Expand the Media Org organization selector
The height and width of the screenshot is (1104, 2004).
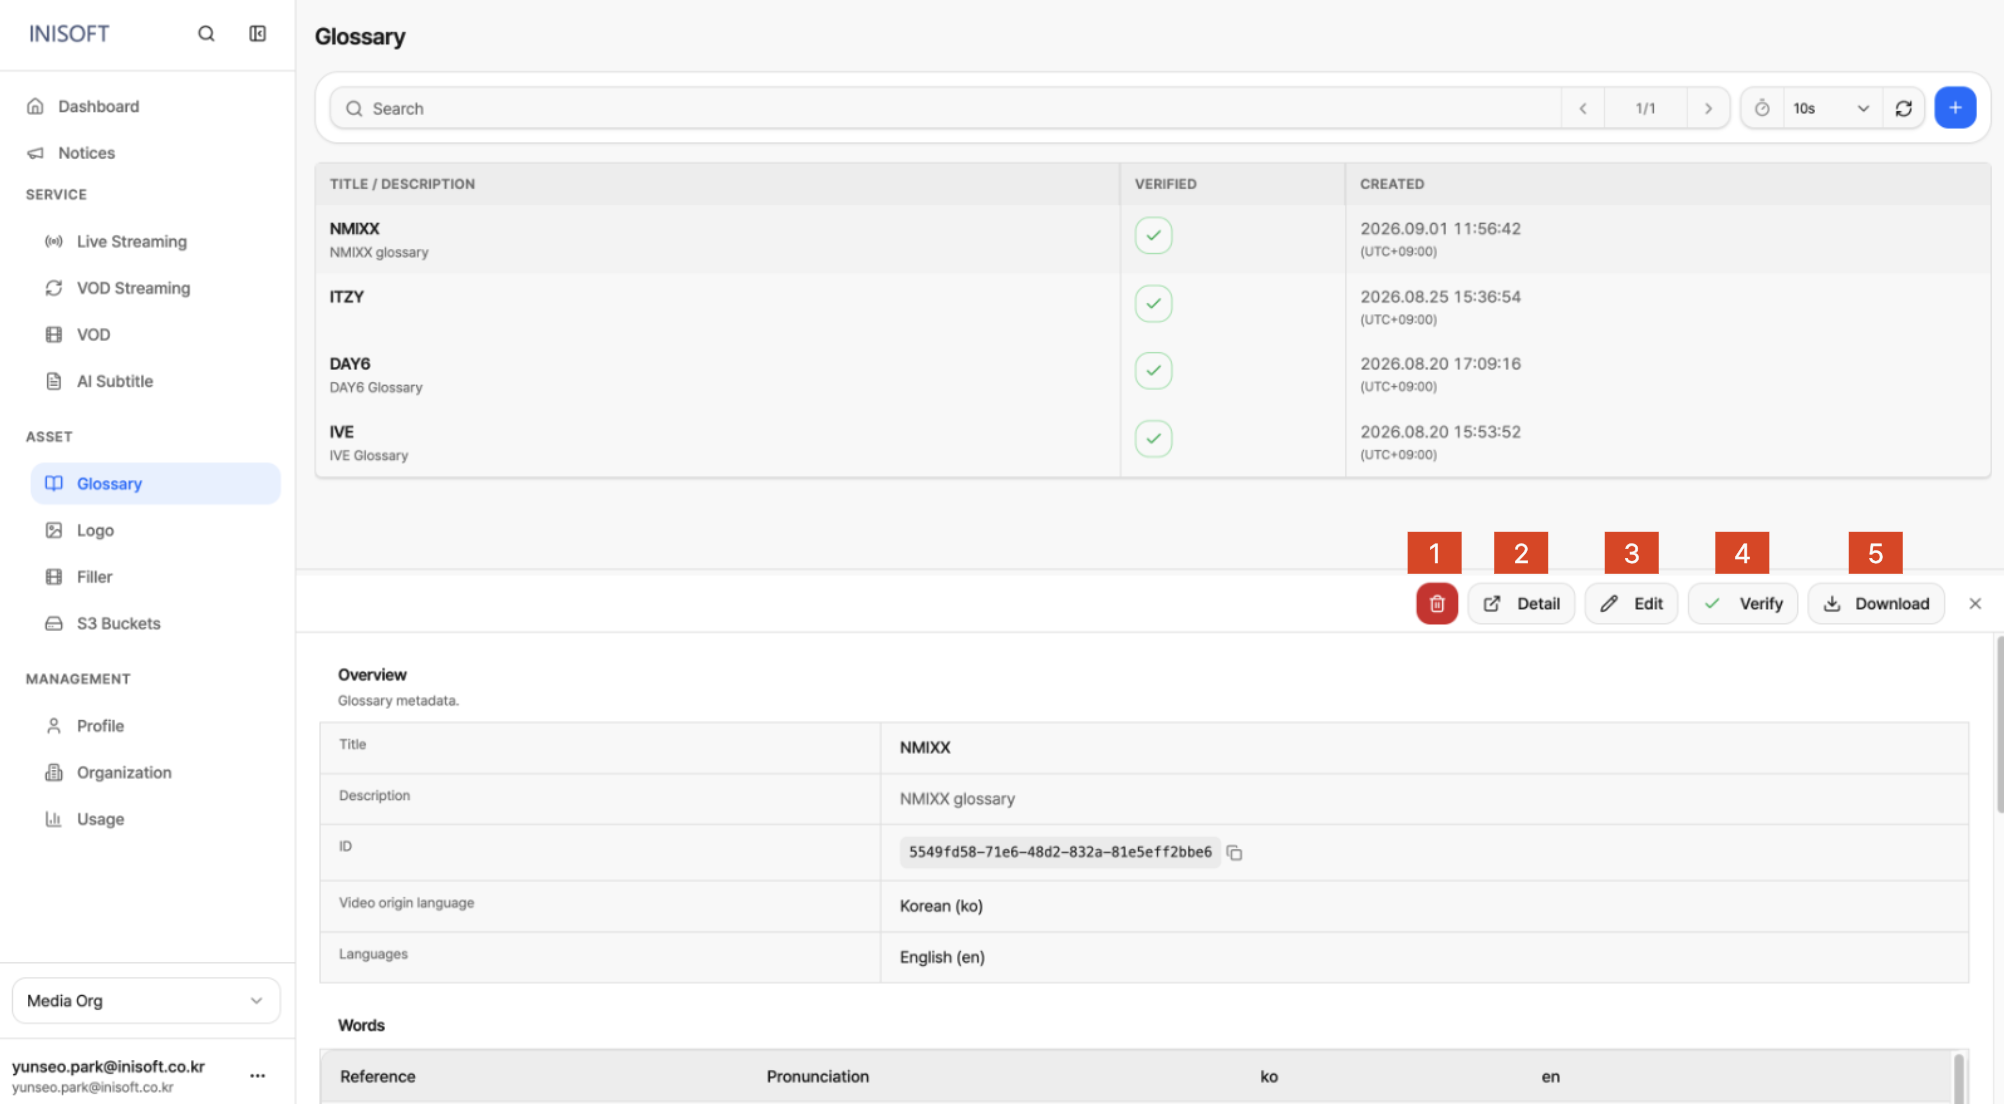[146, 1001]
